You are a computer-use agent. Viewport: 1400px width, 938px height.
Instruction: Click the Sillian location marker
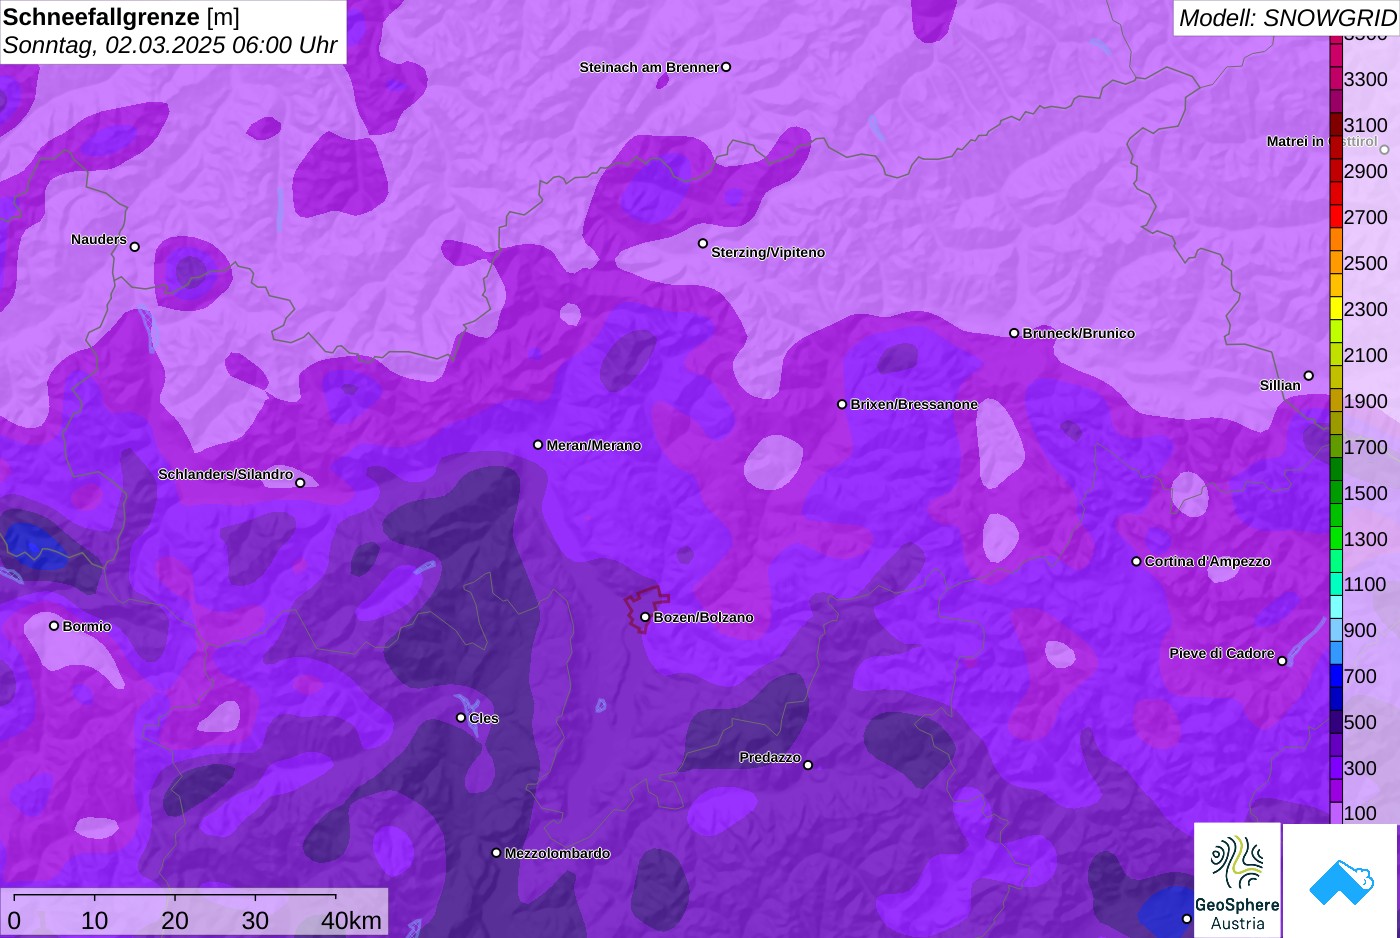click(x=1309, y=376)
